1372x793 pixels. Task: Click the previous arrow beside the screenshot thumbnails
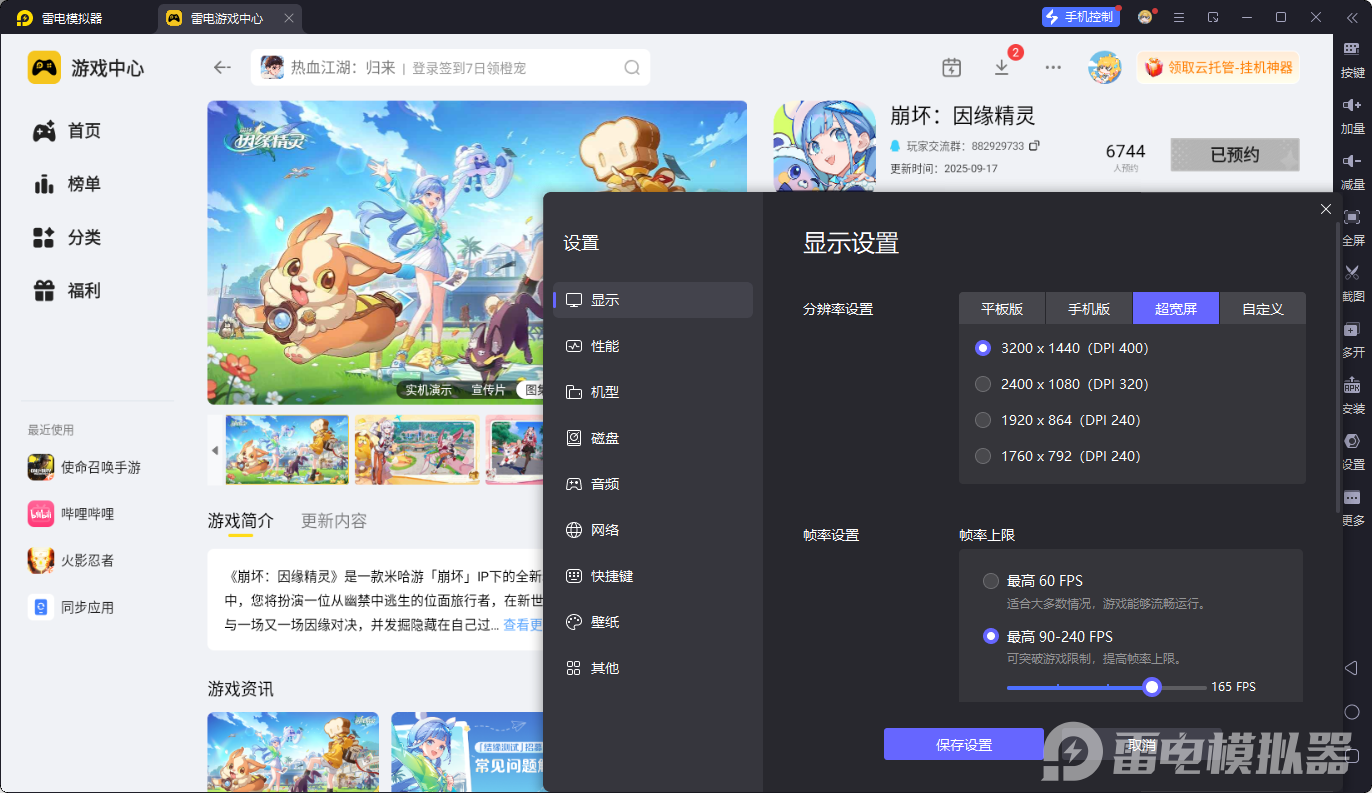[215, 450]
